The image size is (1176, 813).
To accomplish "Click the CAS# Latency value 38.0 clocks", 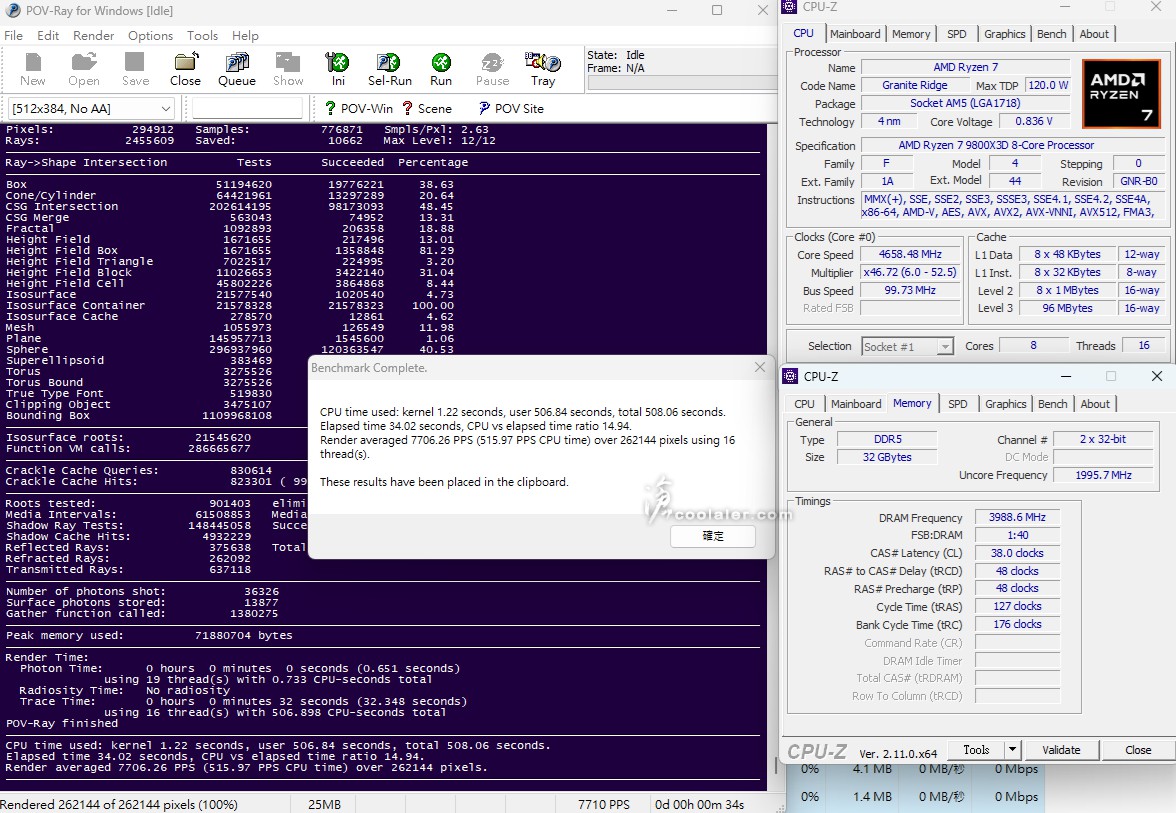I will (1017, 553).
